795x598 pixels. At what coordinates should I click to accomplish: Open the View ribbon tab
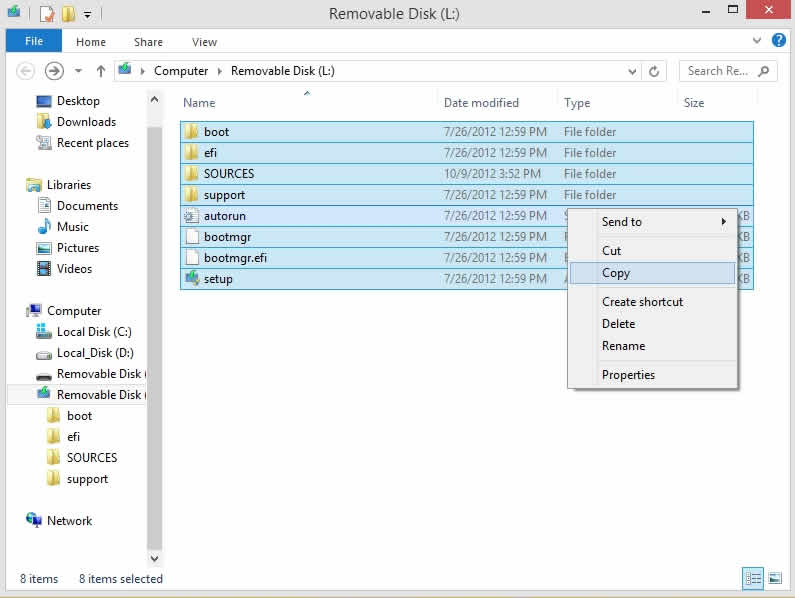click(x=204, y=42)
